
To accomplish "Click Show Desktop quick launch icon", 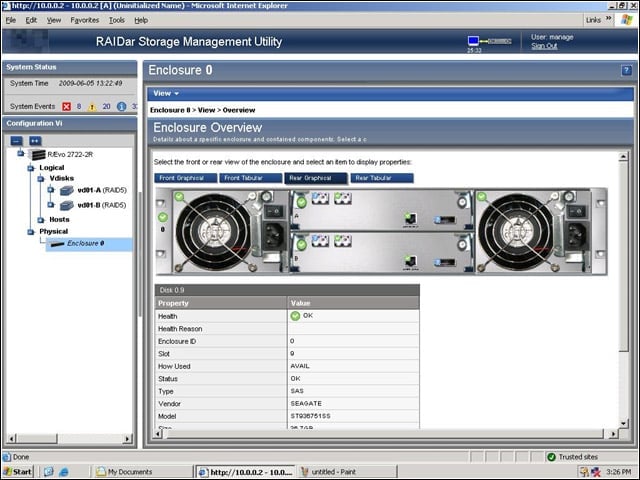I will click(x=49, y=472).
